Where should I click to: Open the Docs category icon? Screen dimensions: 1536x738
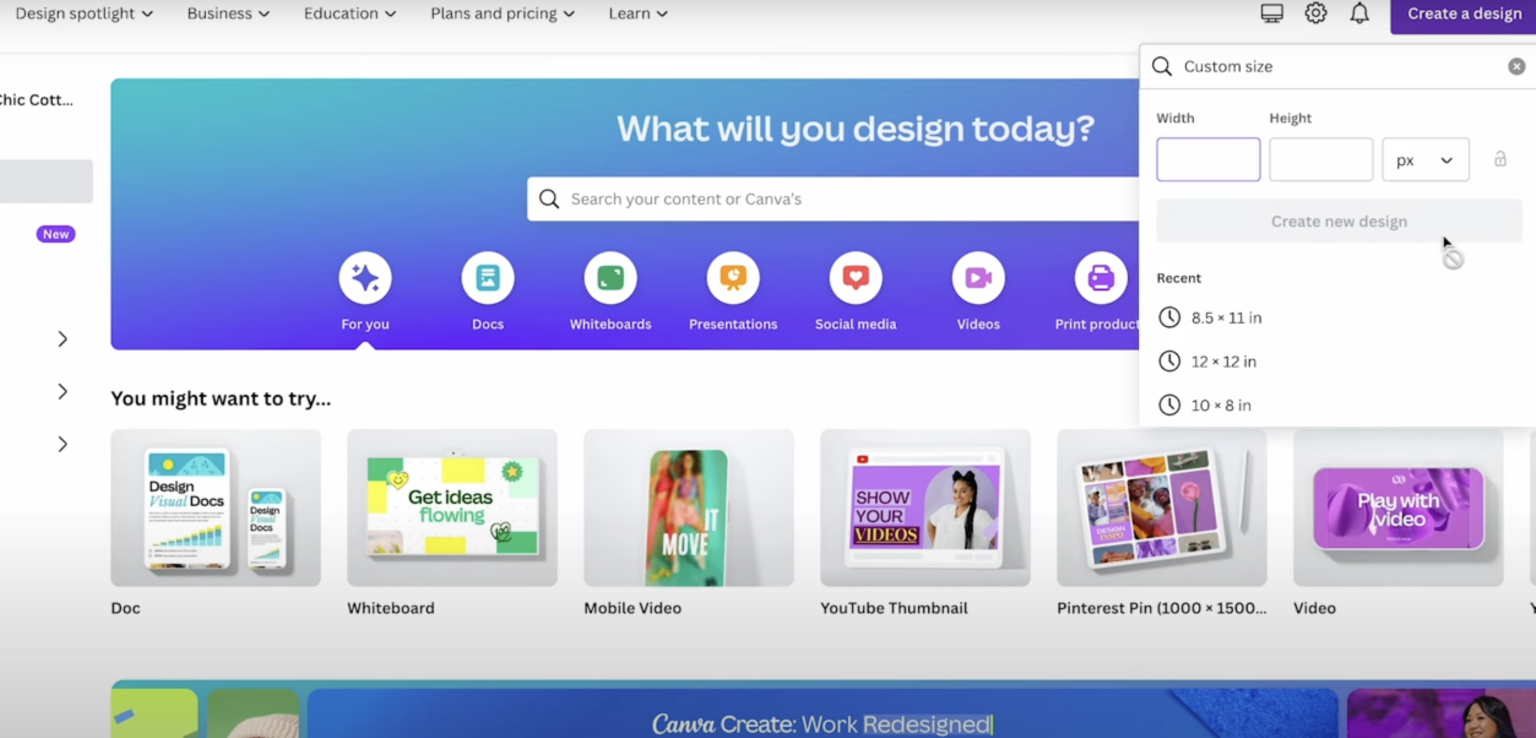pos(488,278)
